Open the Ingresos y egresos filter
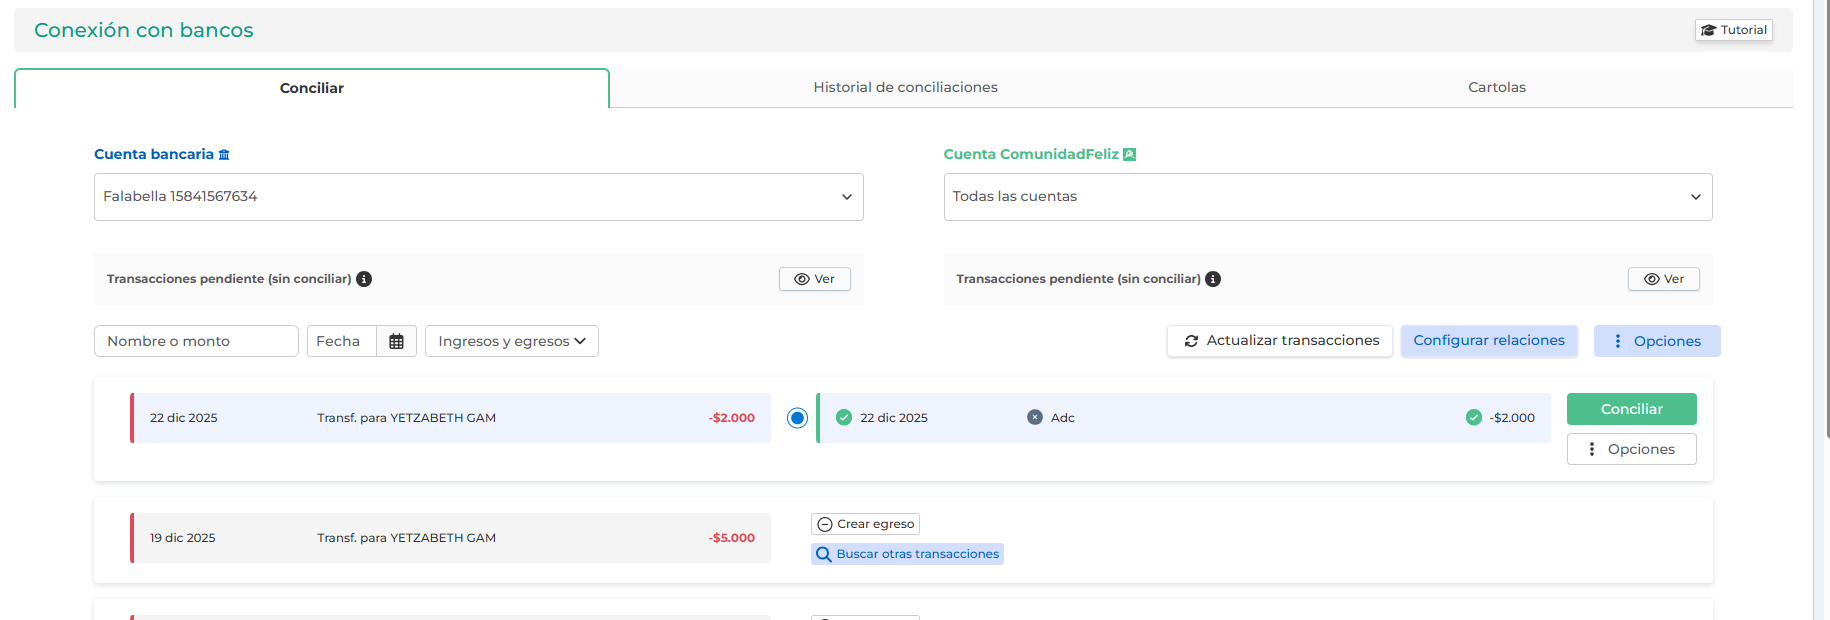The width and height of the screenshot is (1830, 620). pyautogui.click(x=511, y=341)
